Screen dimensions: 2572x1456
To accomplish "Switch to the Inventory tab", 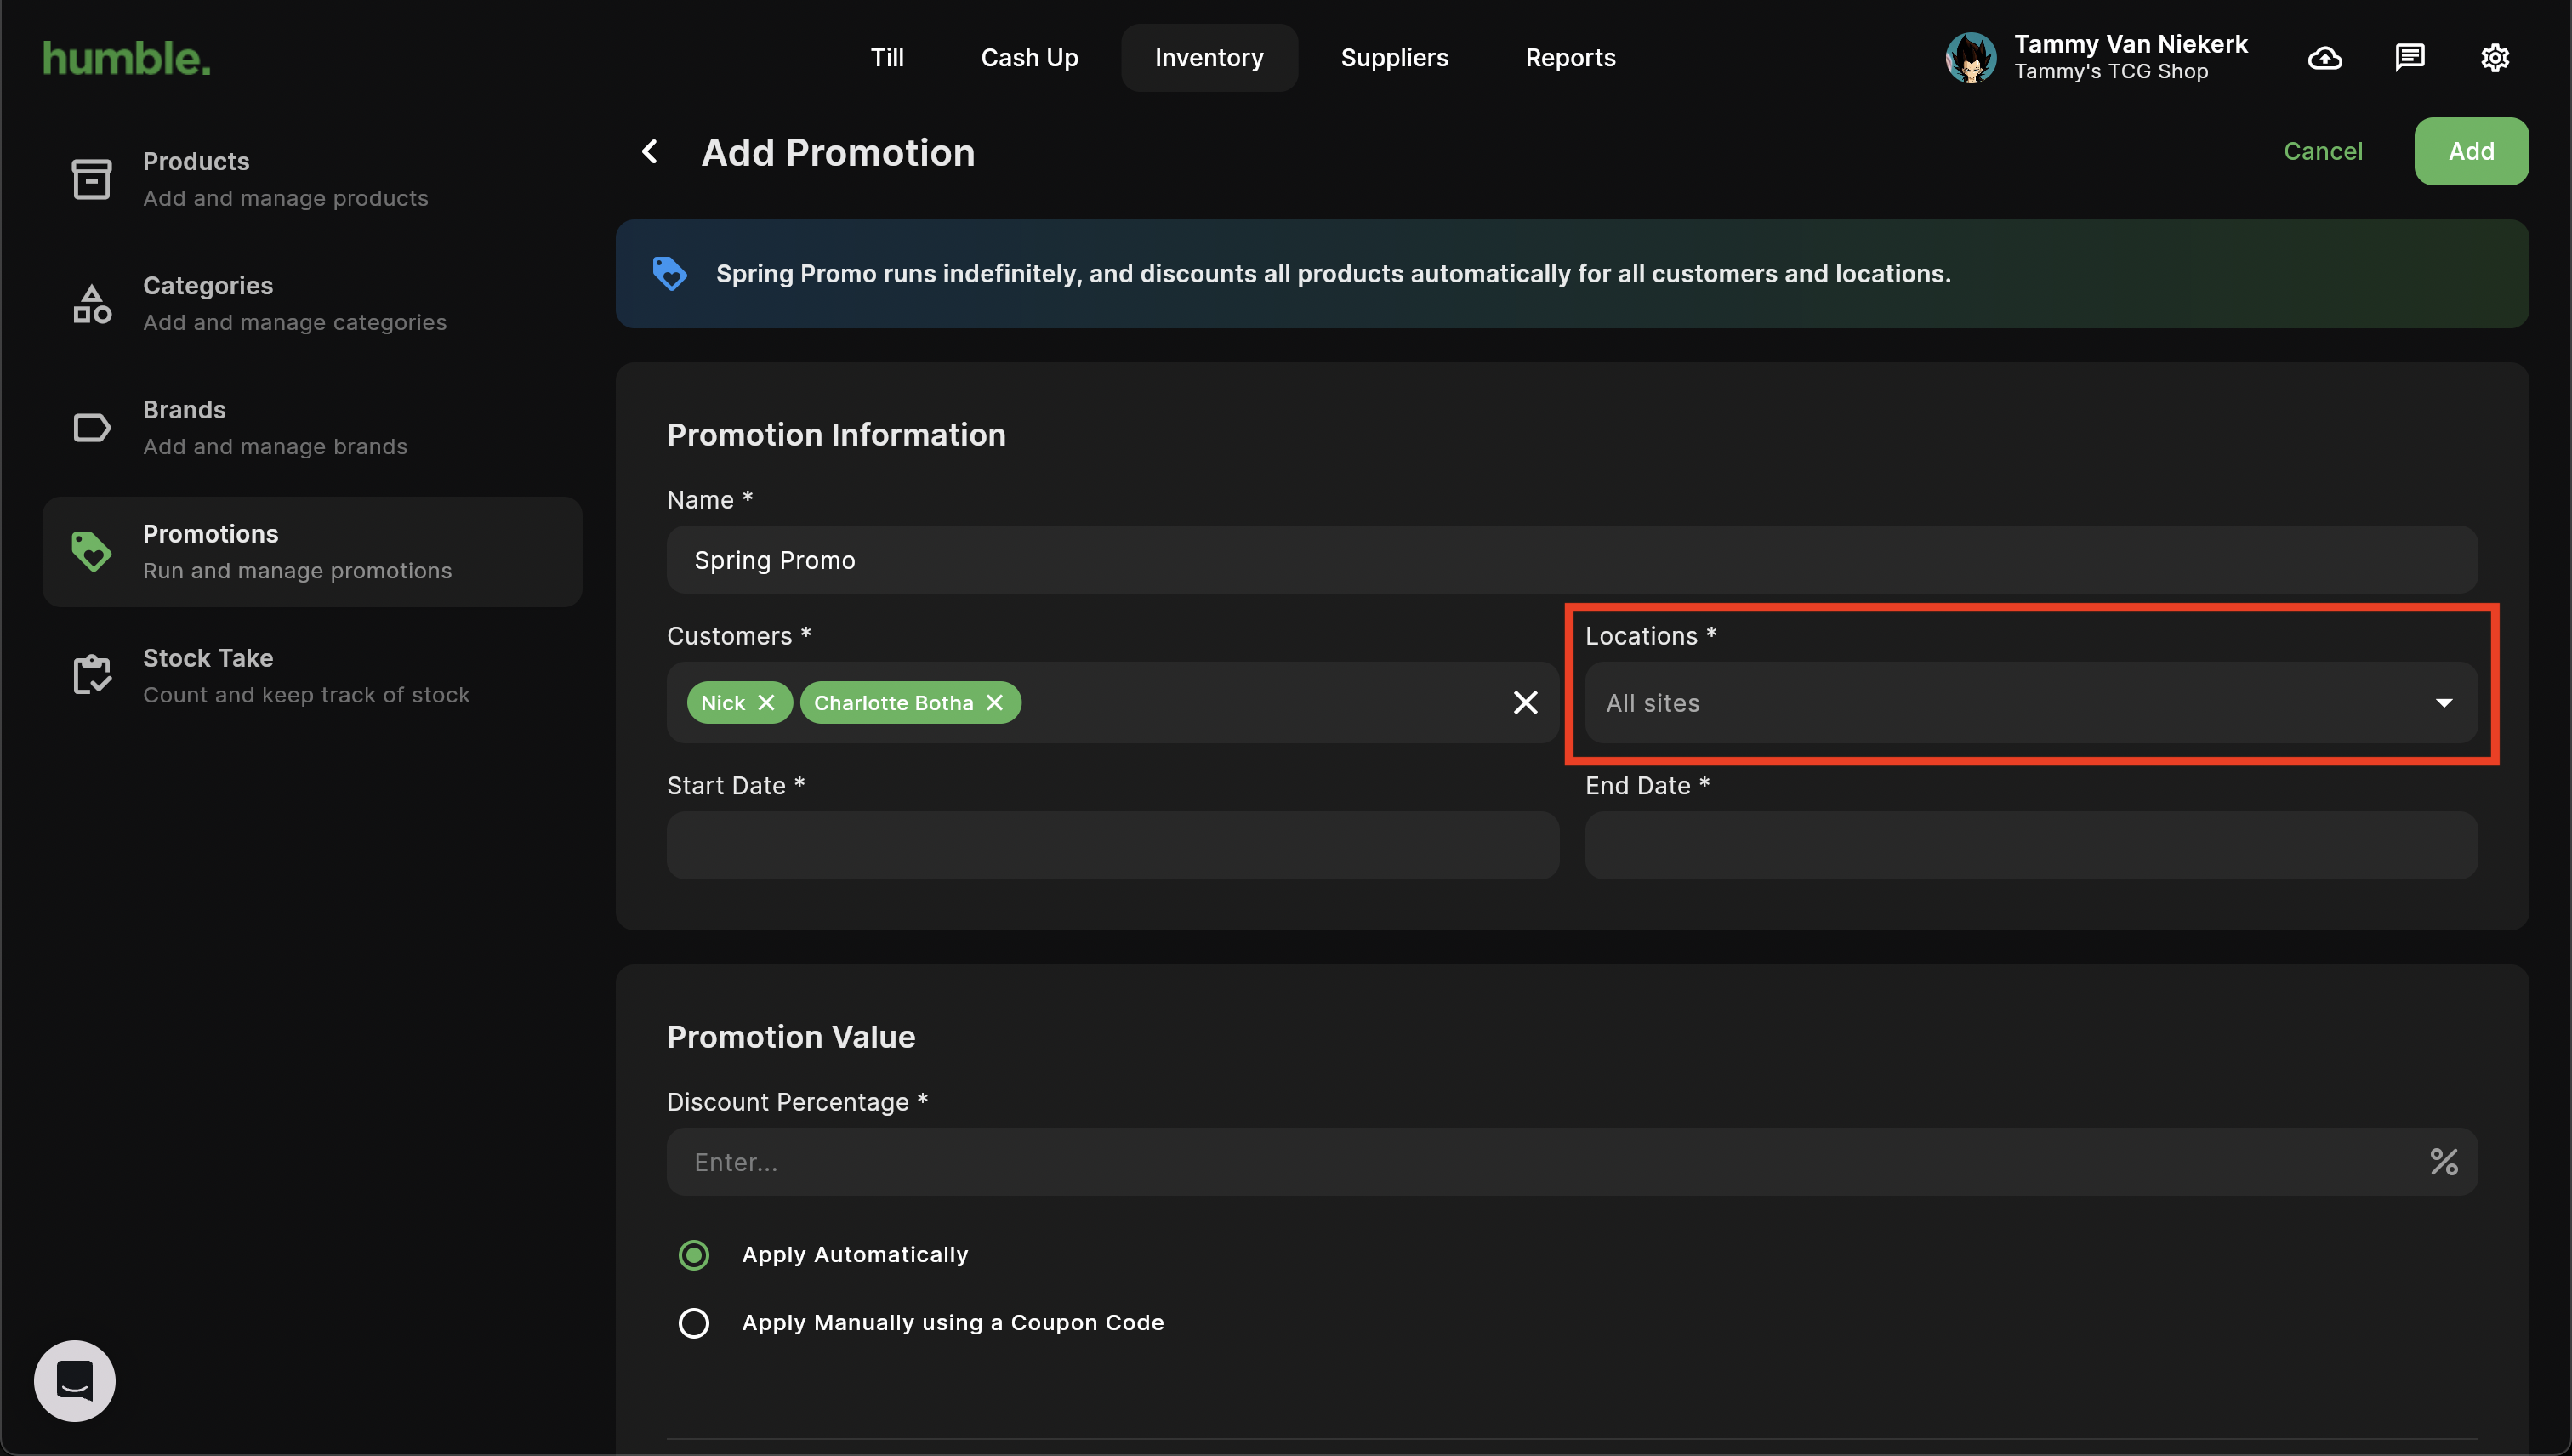I will coord(1209,58).
